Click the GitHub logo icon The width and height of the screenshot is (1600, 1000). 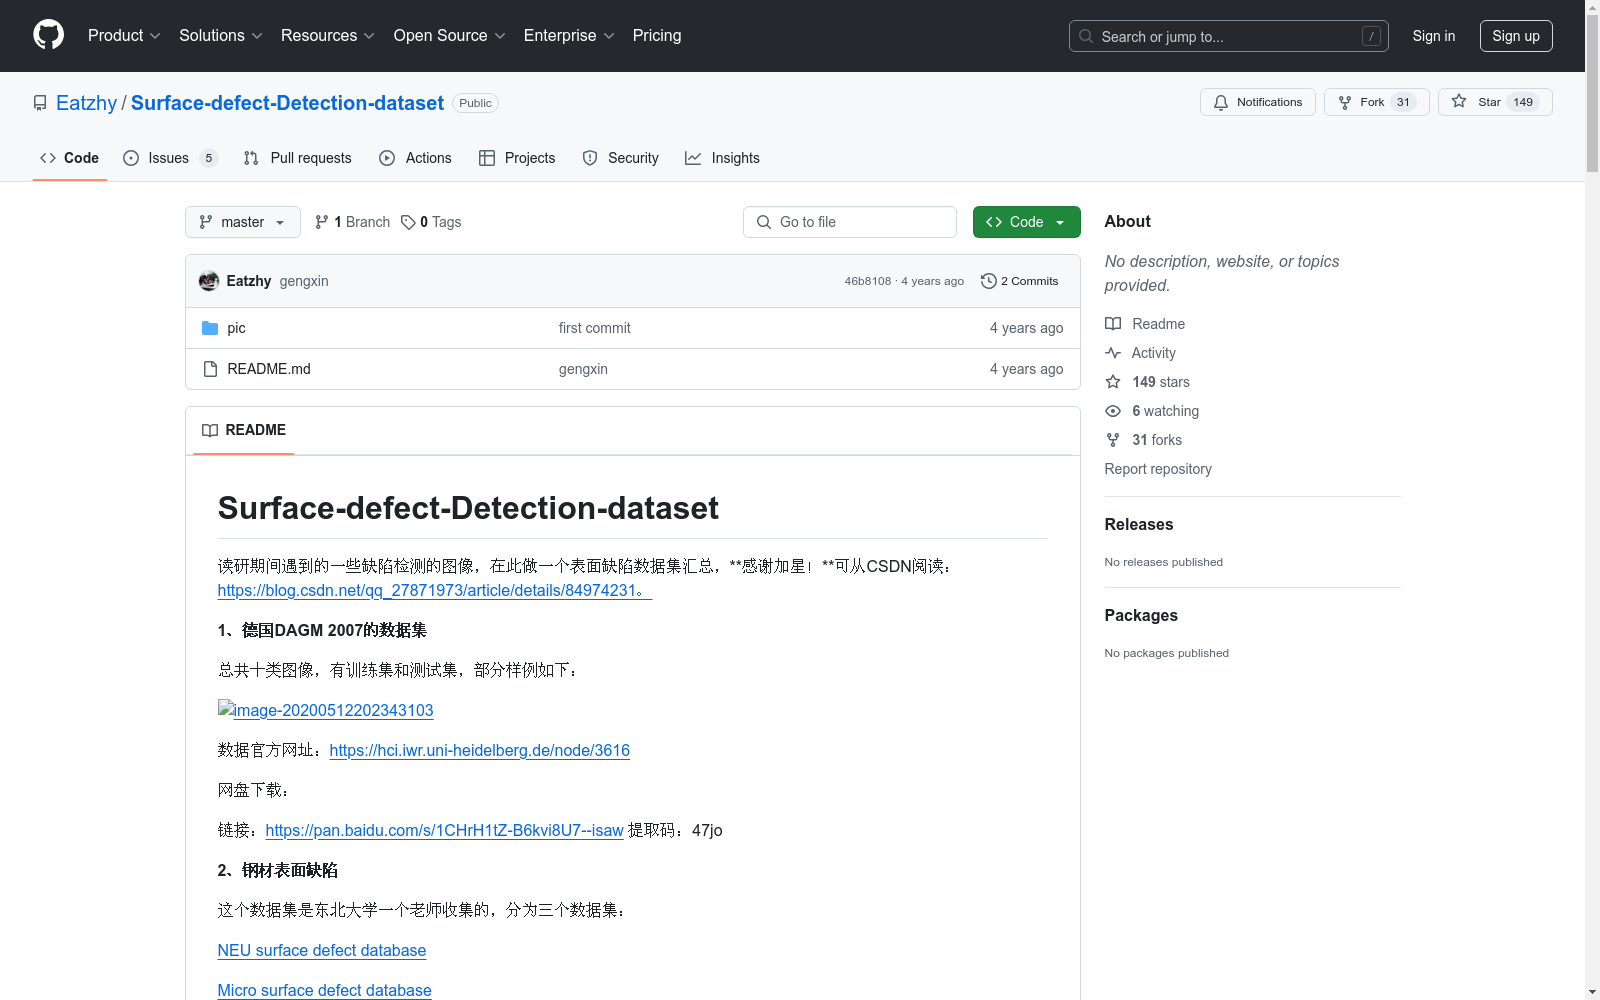click(x=48, y=35)
